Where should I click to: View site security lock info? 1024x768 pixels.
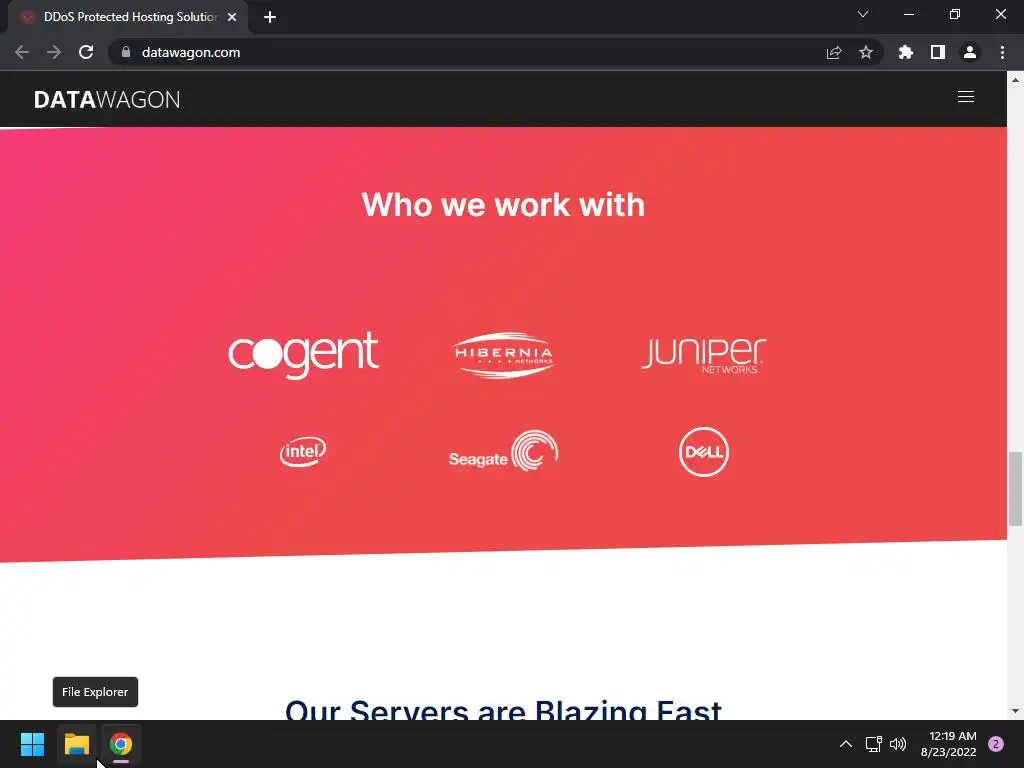(126, 52)
